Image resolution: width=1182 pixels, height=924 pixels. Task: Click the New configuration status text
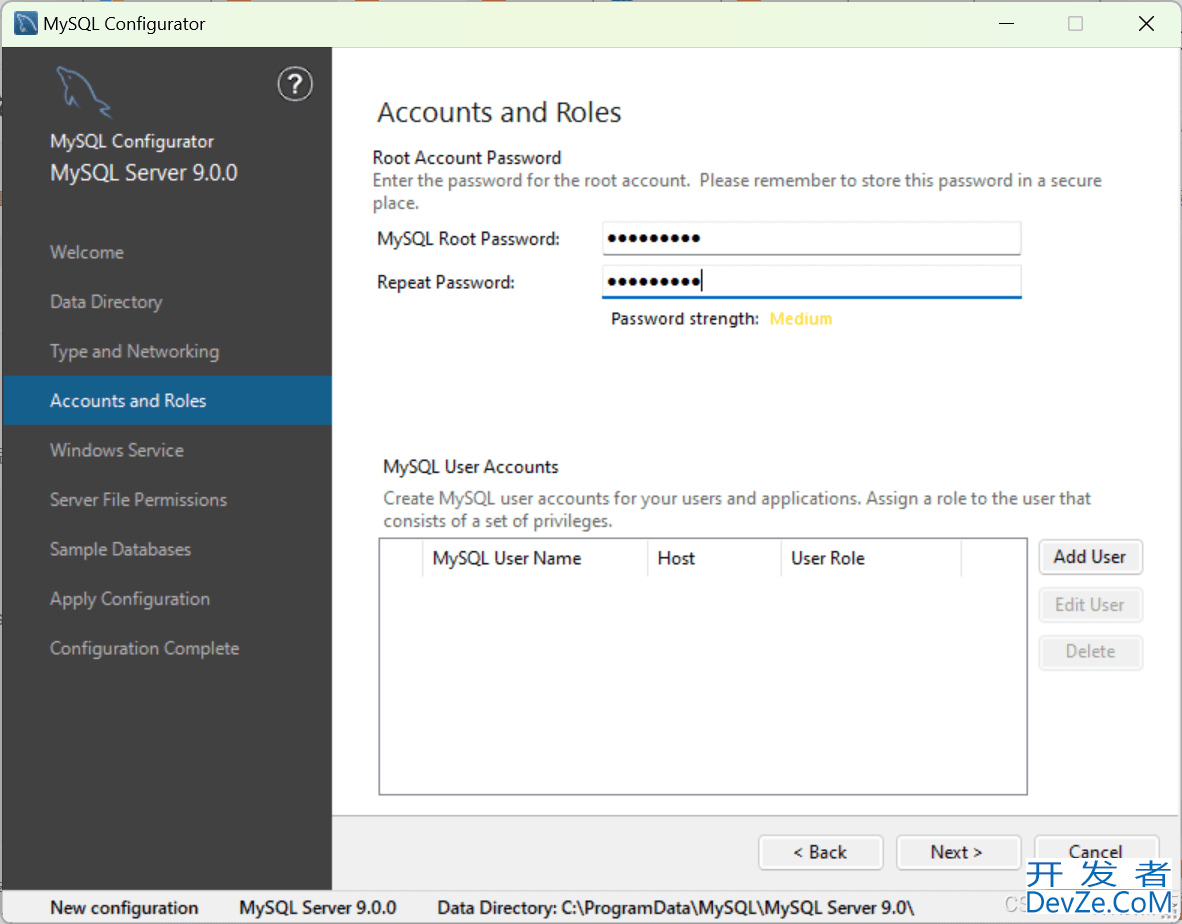(124, 907)
